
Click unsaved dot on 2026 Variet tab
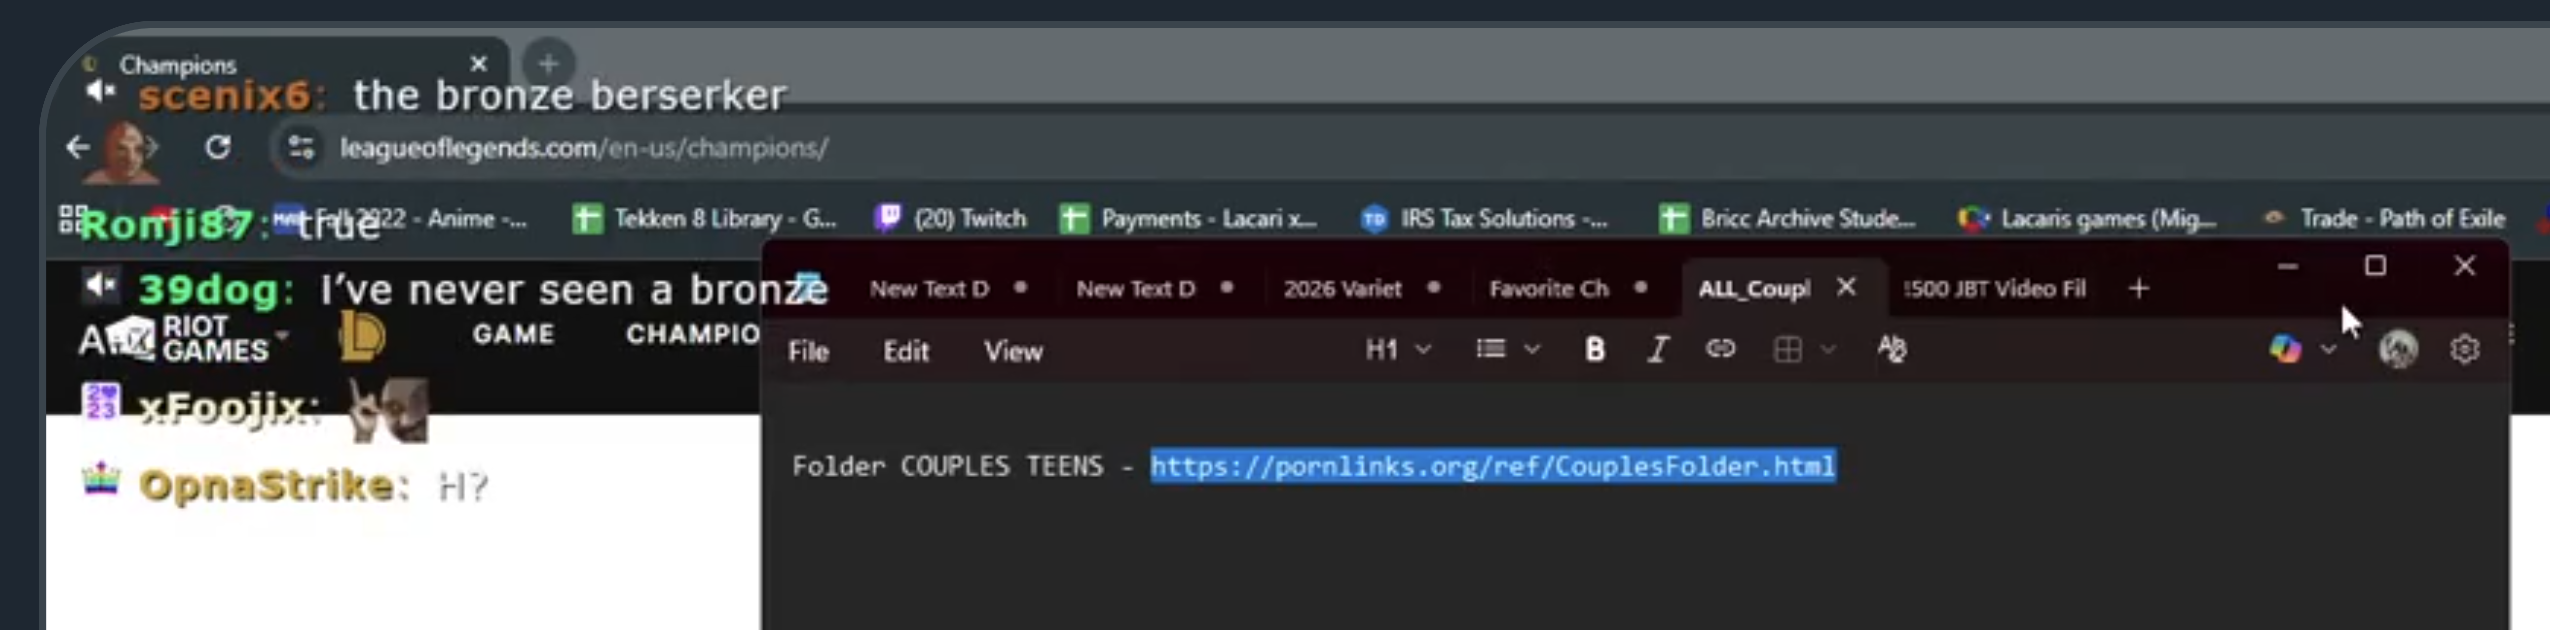point(1434,288)
